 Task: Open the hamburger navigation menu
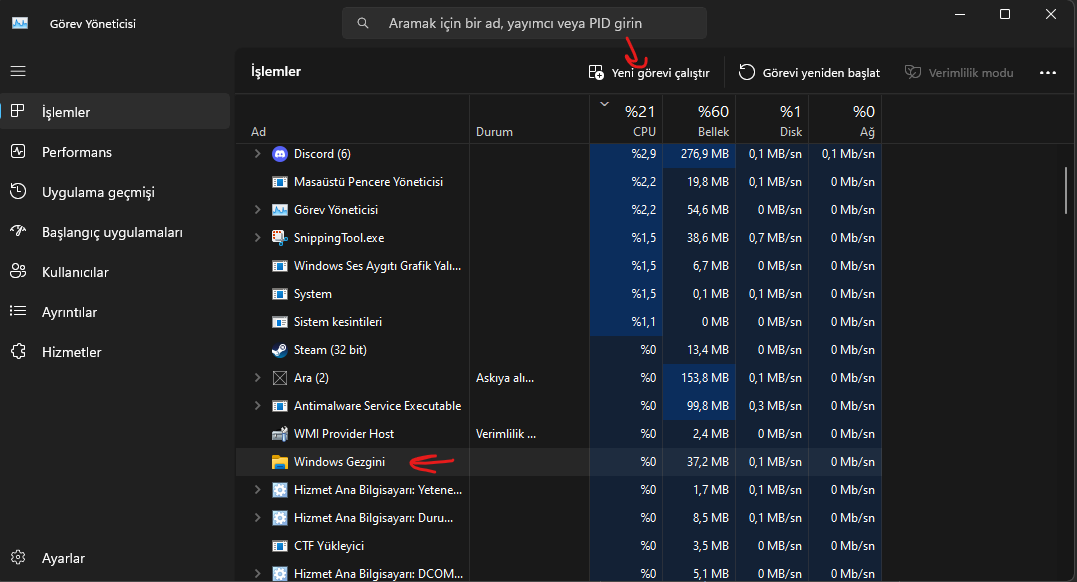tap(18, 71)
